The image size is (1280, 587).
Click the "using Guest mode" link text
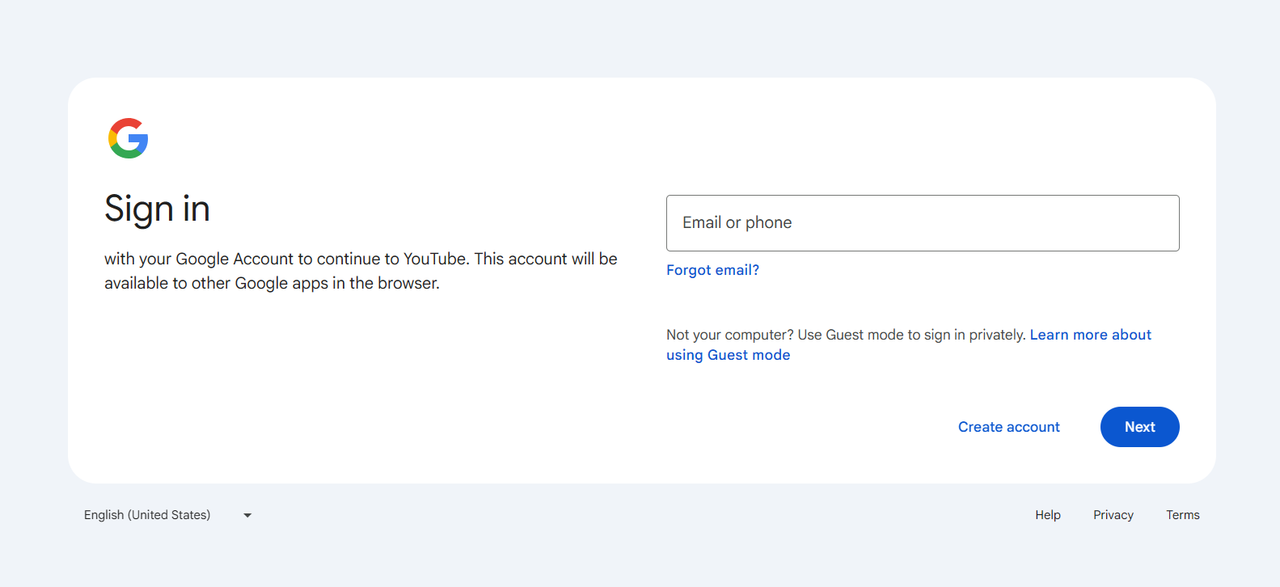728,355
